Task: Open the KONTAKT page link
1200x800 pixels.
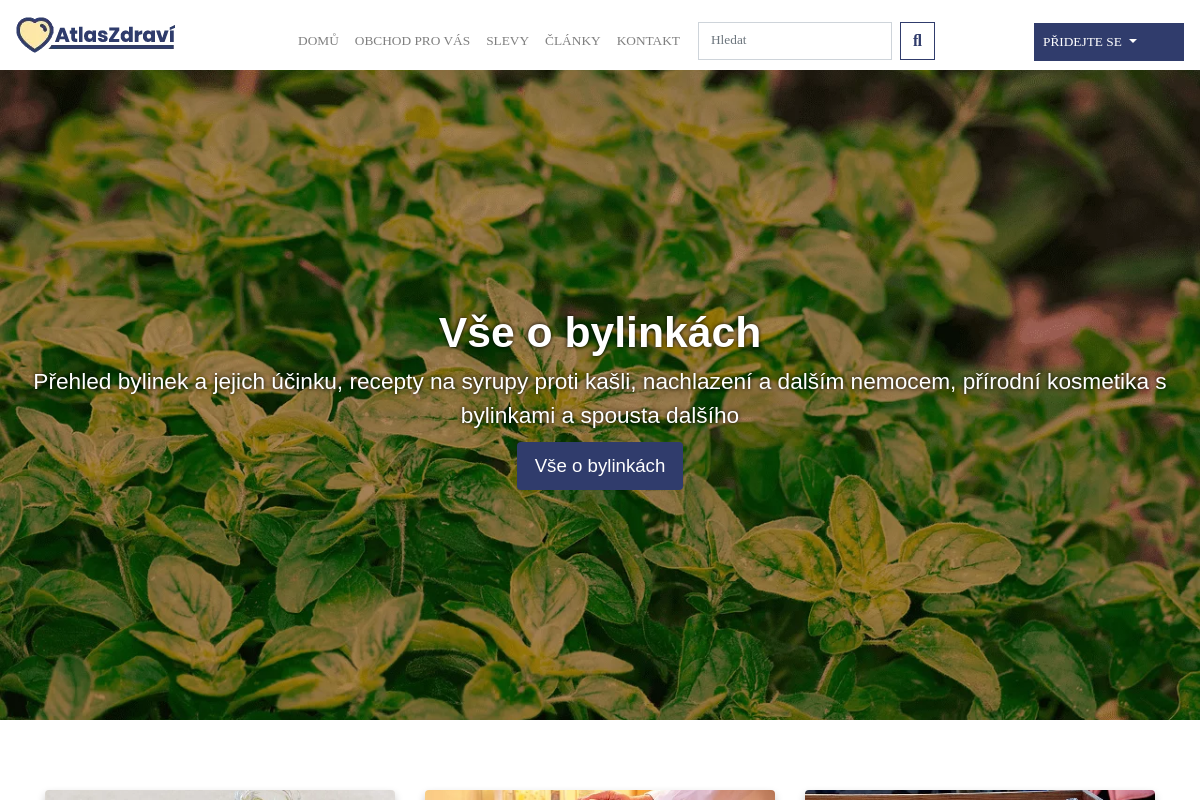Action: (x=648, y=41)
